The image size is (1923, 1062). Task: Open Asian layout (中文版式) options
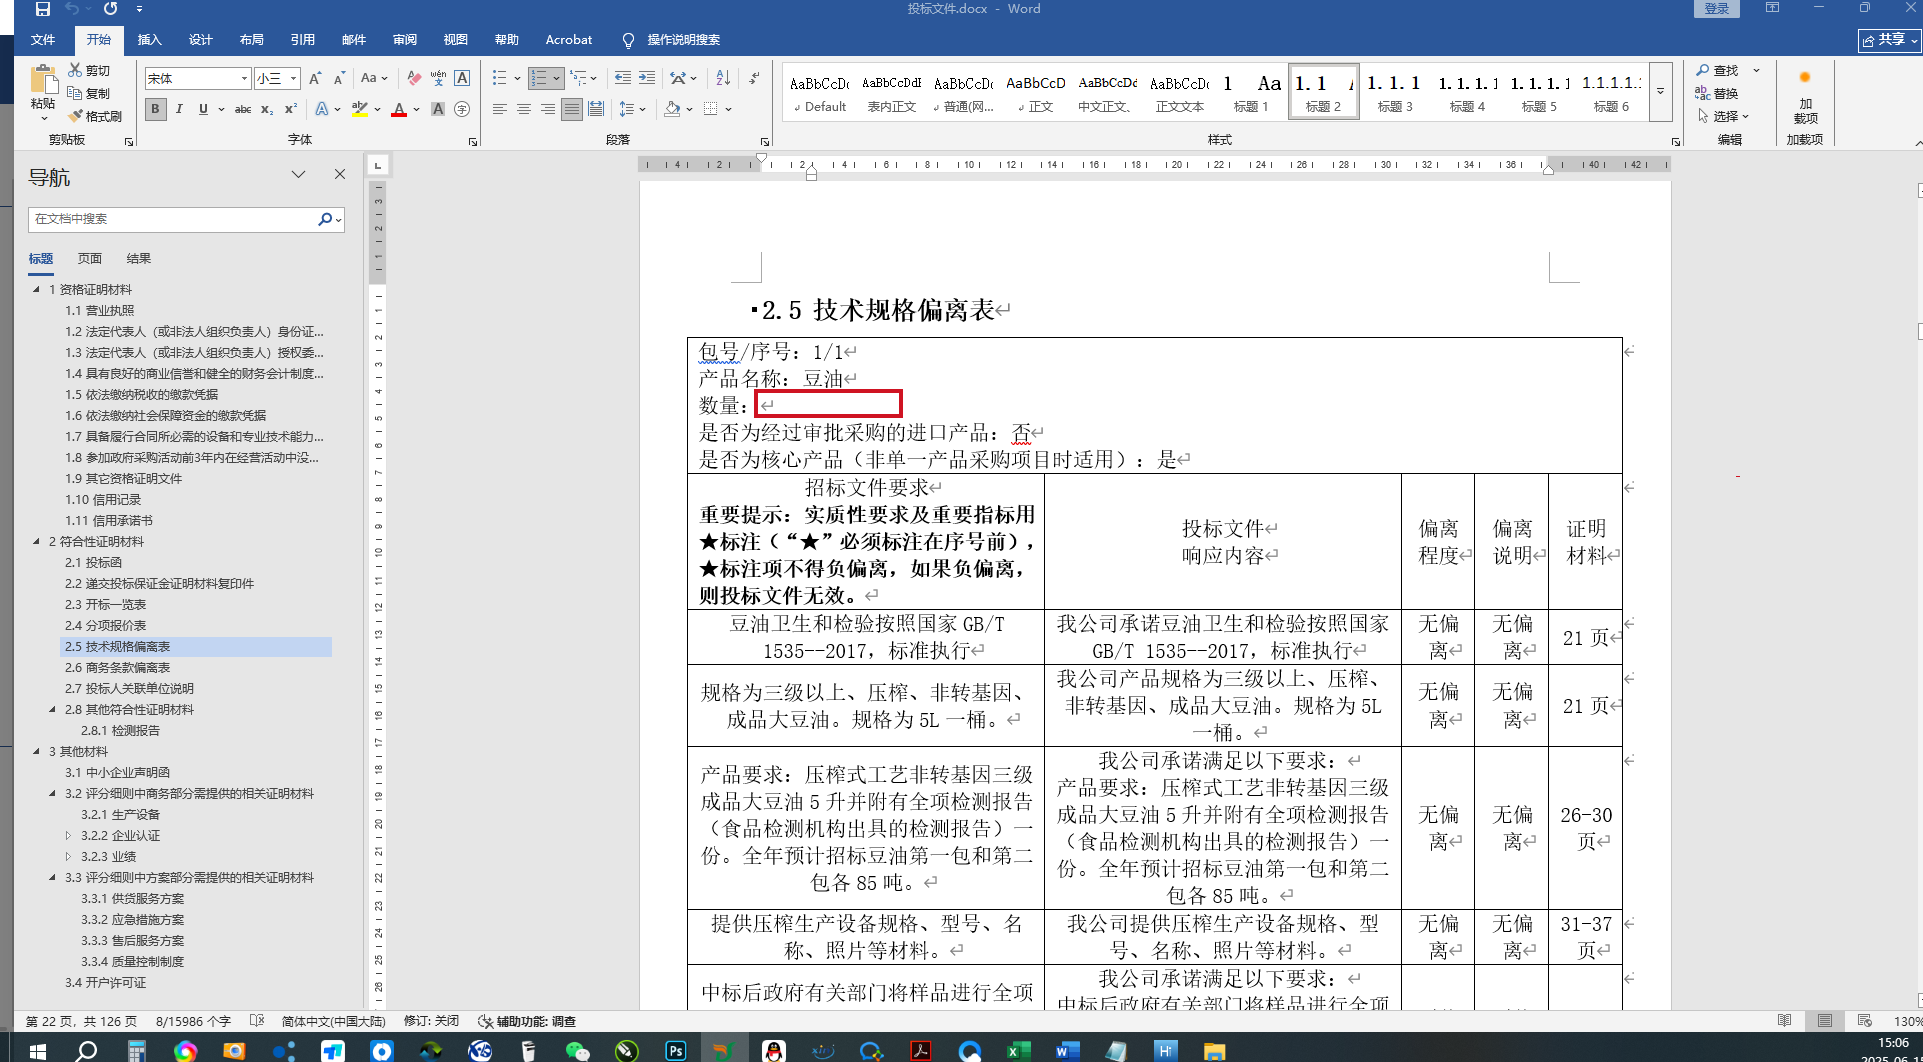point(678,78)
